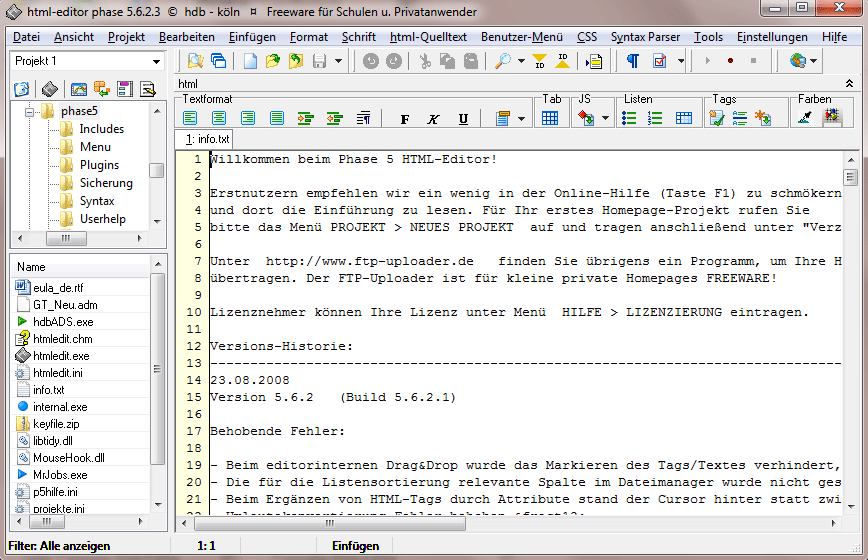This screenshot has width=868, height=560.
Task: Click the home folder icon in project panel
Action: (x=22, y=89)
